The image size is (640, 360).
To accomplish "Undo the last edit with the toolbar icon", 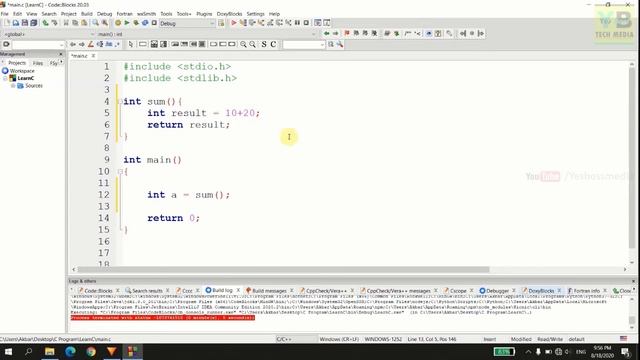I will (45, 23).
